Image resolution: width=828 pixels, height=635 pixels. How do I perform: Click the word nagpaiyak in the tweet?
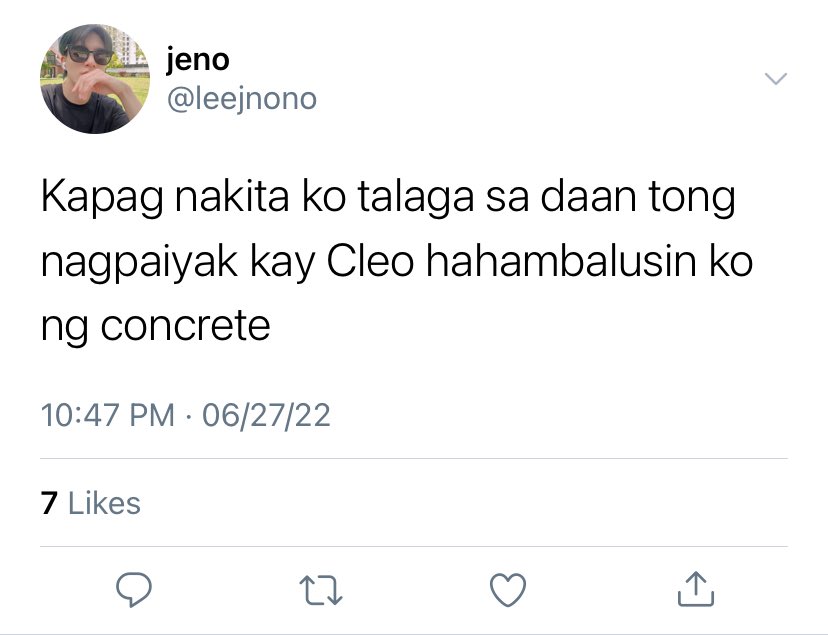[139, 263]
